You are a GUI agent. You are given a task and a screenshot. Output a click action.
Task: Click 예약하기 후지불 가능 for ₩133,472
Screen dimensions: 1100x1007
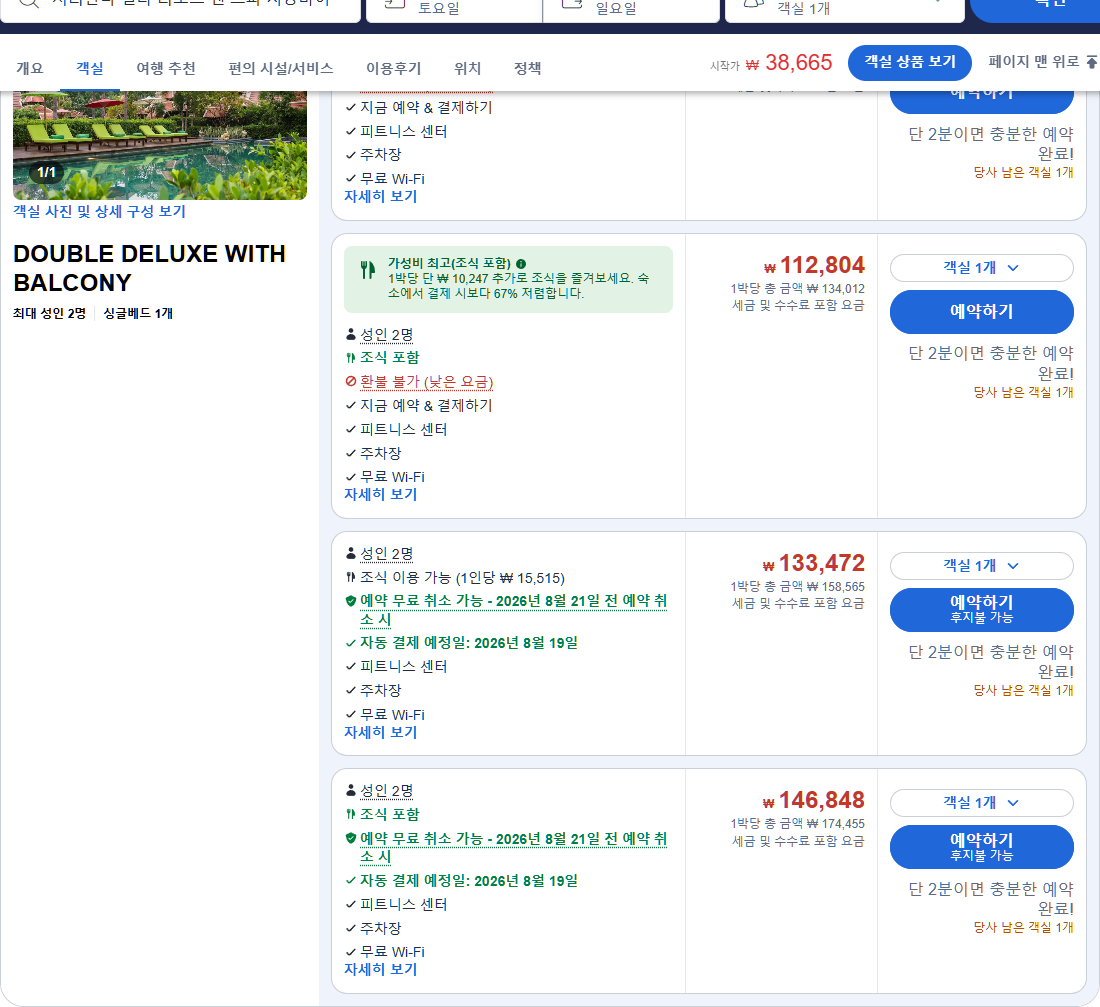click(x=981, y=610)
